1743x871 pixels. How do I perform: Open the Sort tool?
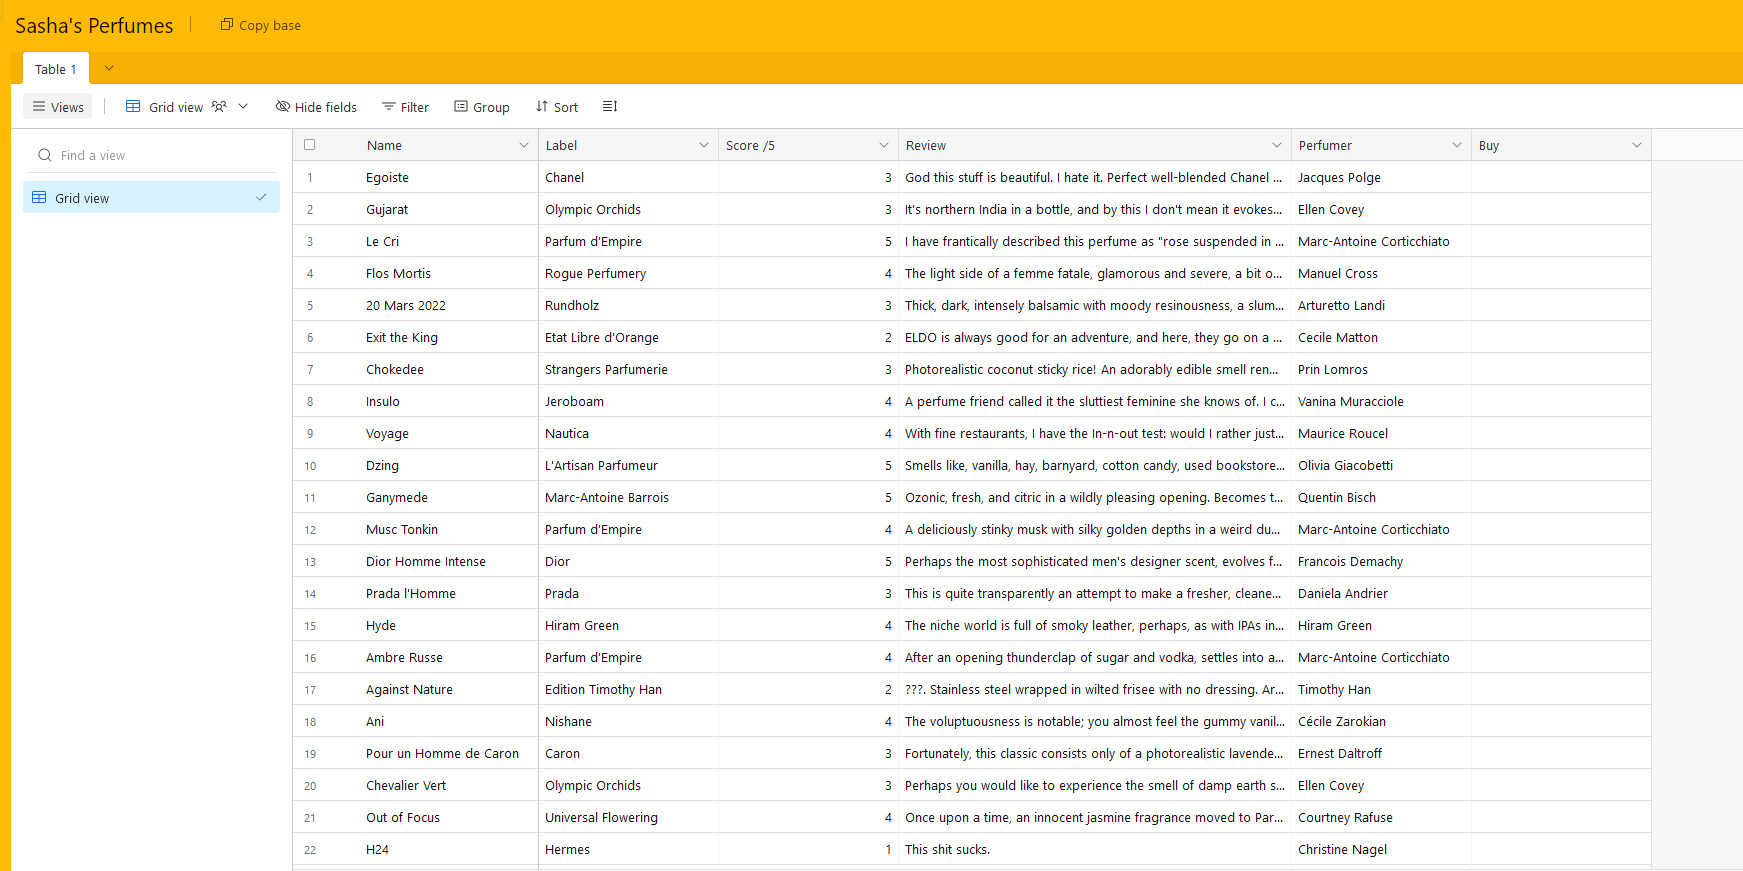pos(556,107)
